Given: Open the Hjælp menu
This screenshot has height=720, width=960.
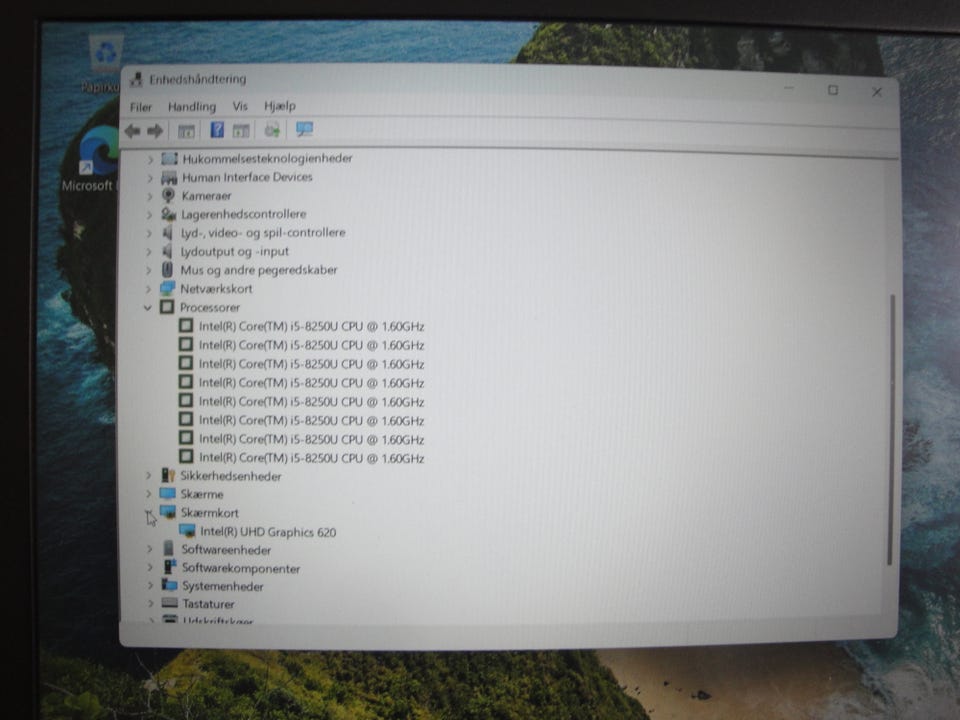Looking at the screenshot, I should coord(280,106).
